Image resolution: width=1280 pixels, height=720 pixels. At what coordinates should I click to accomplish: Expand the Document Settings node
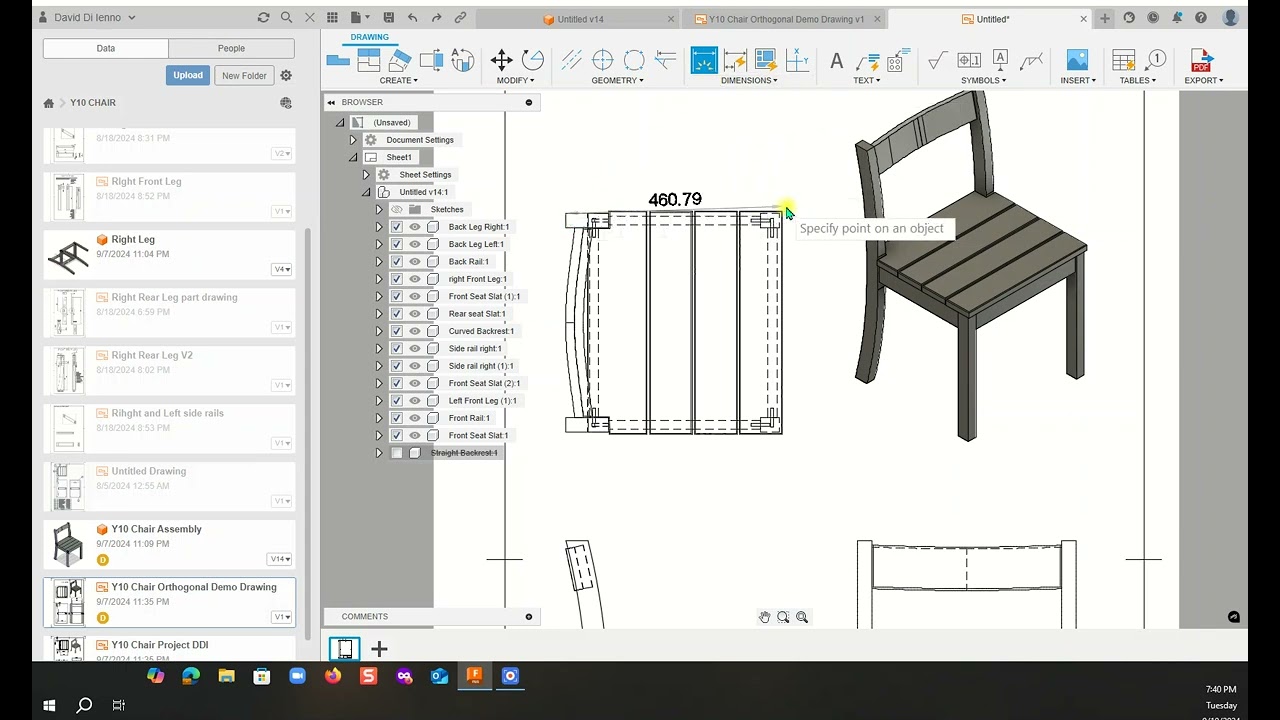353,140
